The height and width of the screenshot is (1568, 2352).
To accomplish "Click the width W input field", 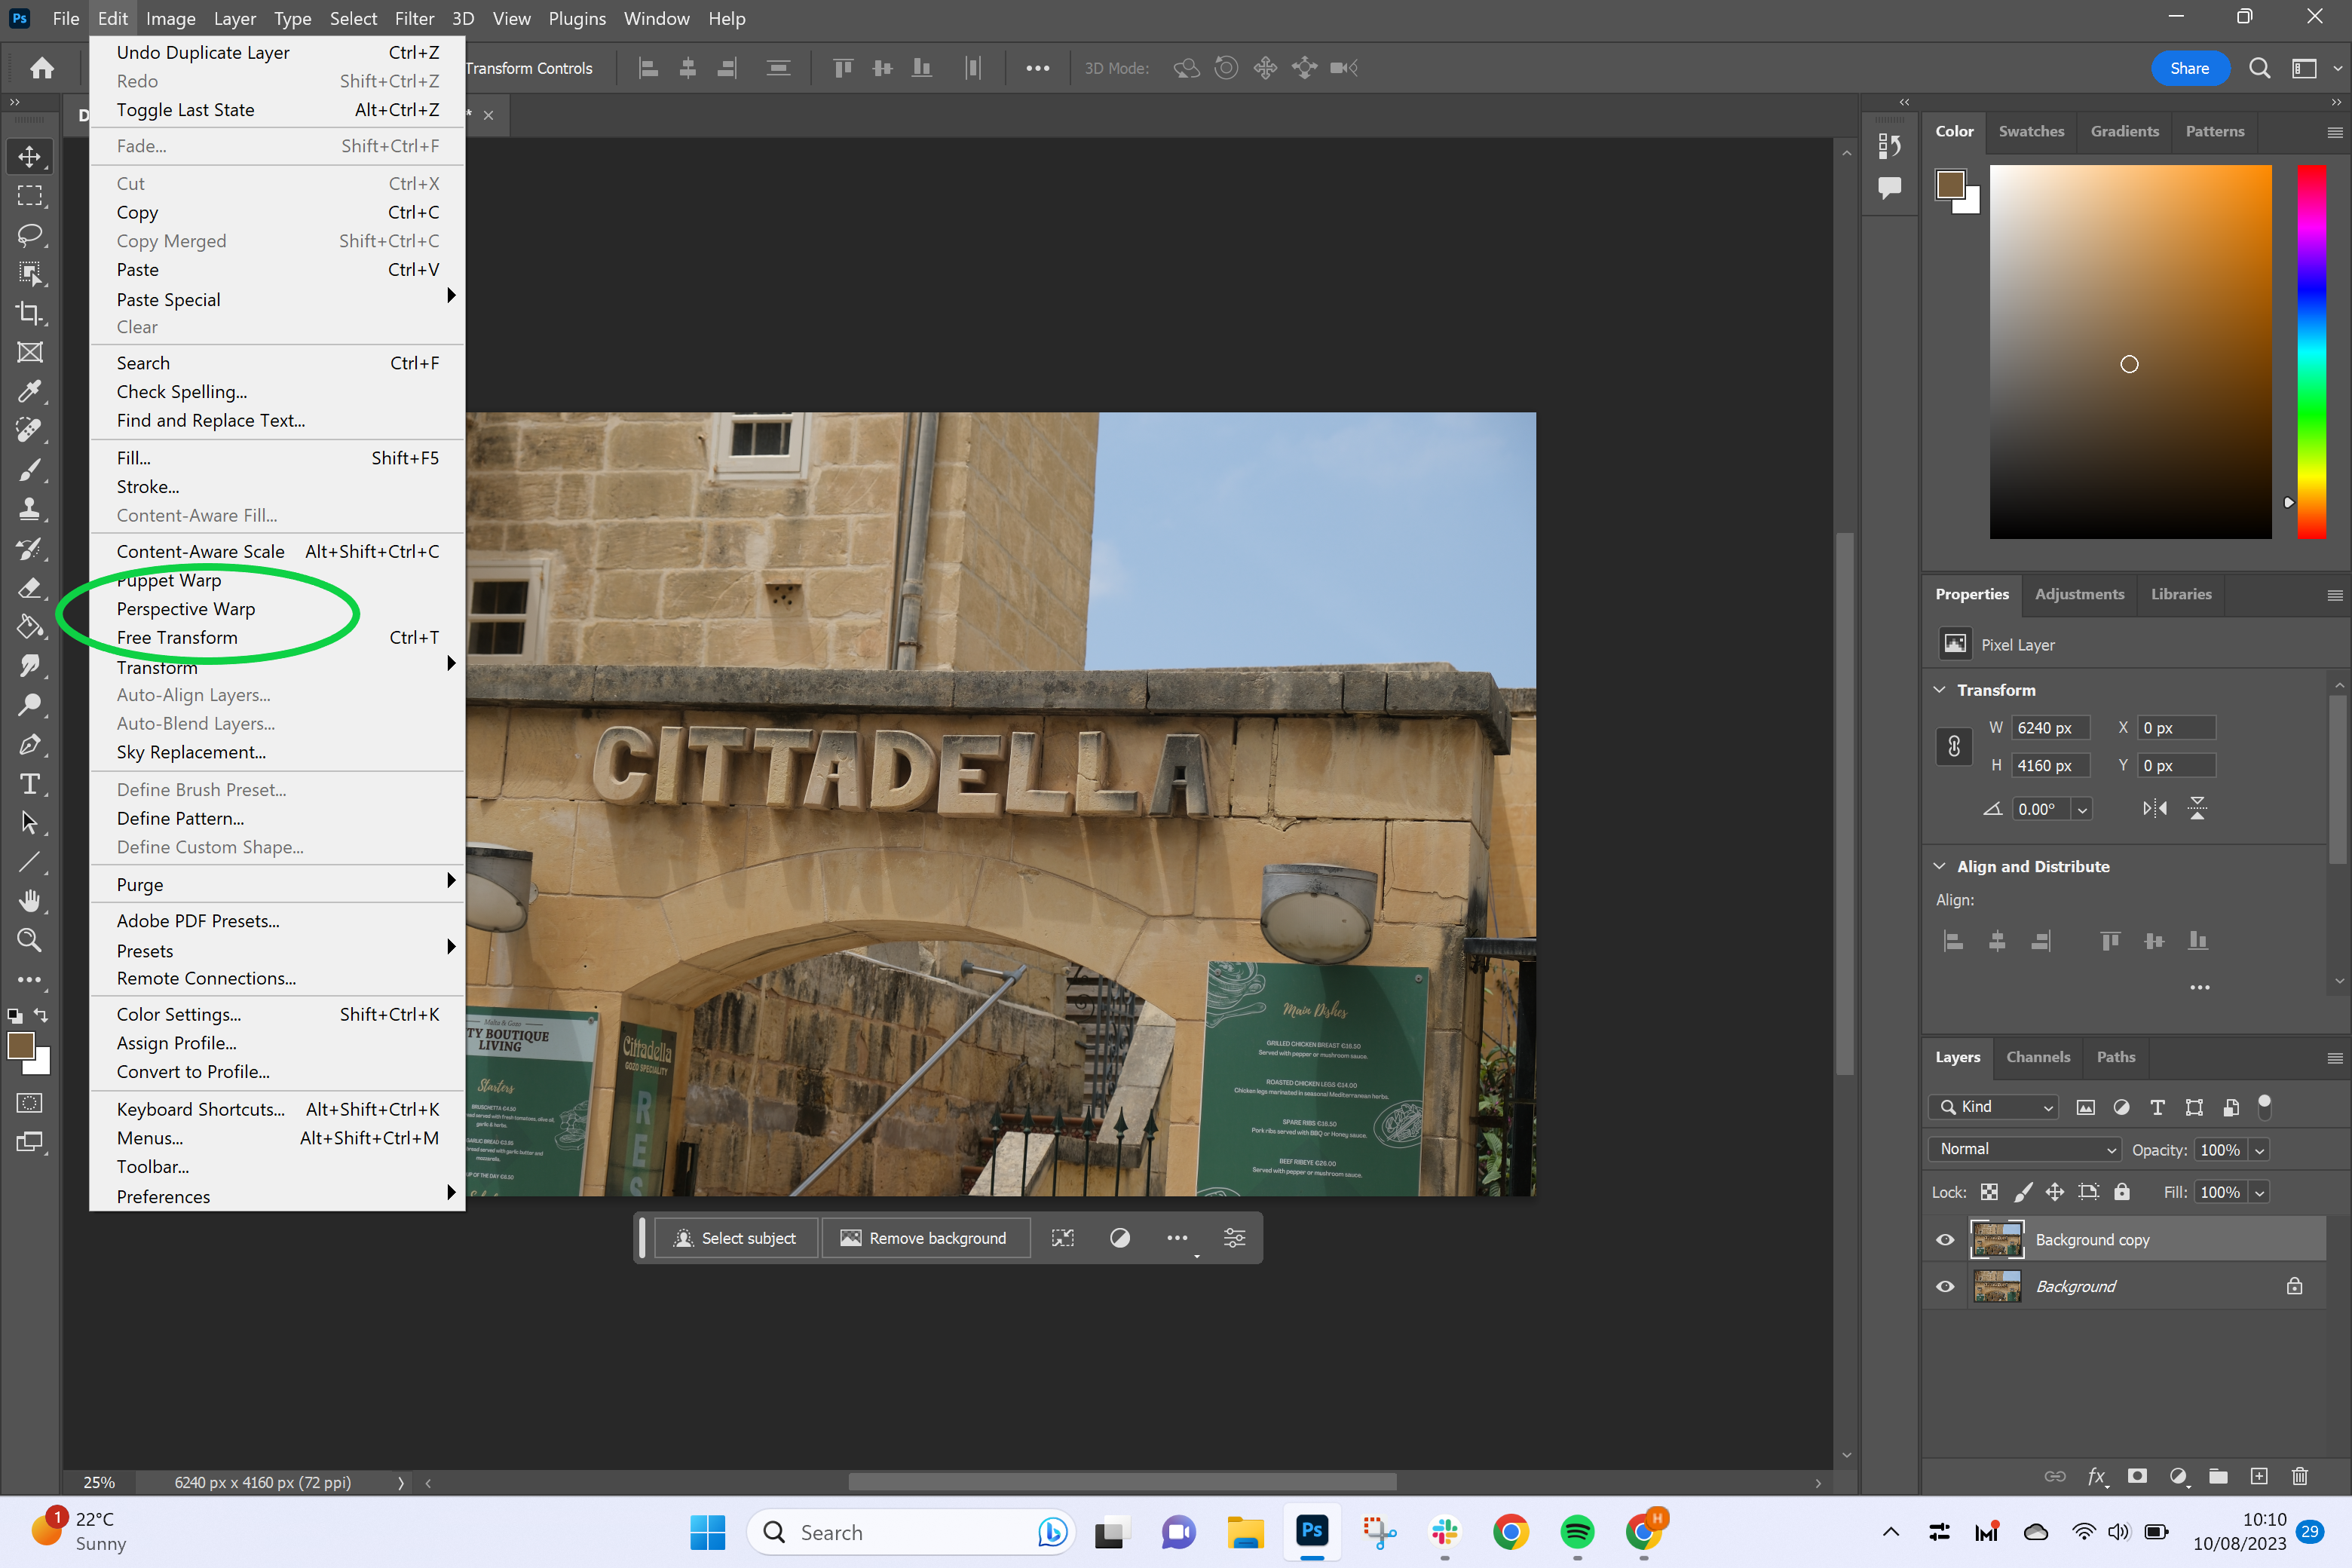I will click(2050, 728).
